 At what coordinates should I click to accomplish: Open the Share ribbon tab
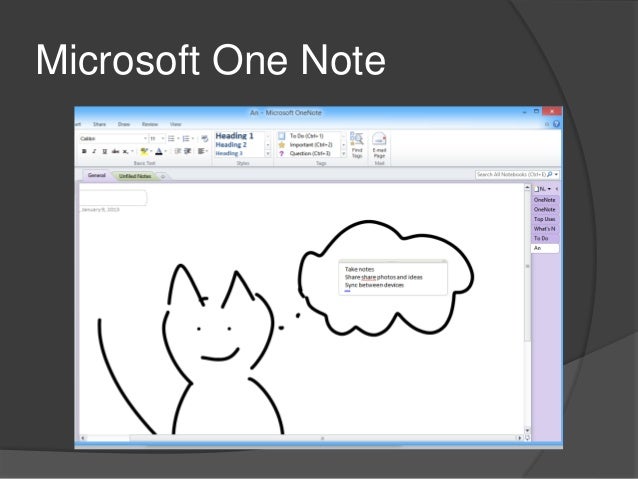99,124
